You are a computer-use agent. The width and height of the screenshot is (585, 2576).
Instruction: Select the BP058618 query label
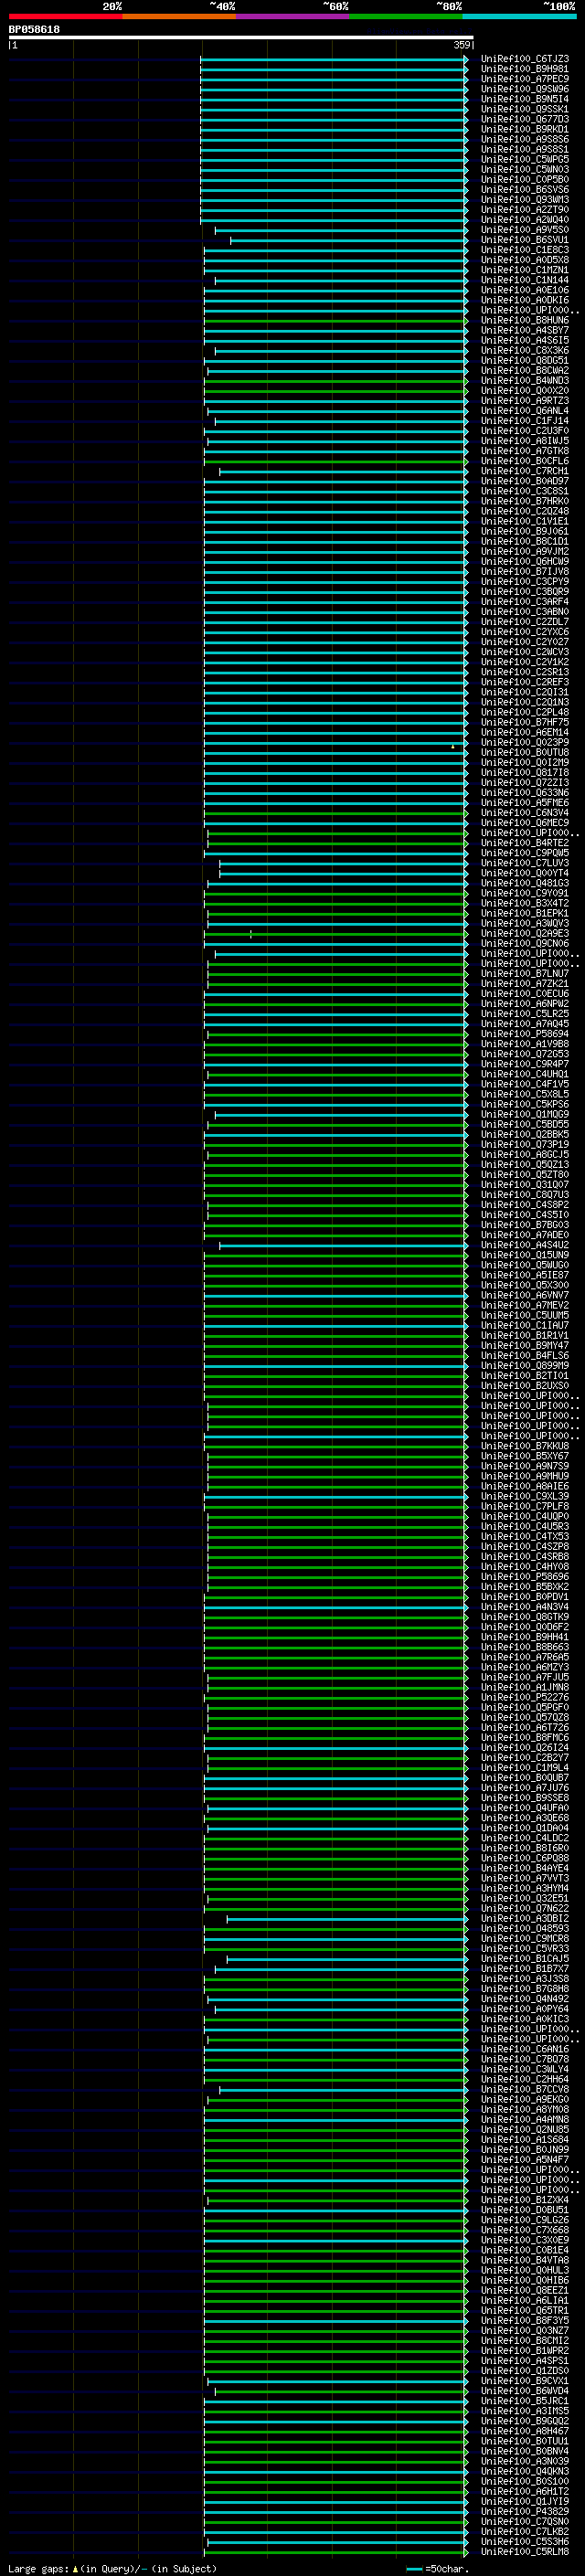click(34, 30)
